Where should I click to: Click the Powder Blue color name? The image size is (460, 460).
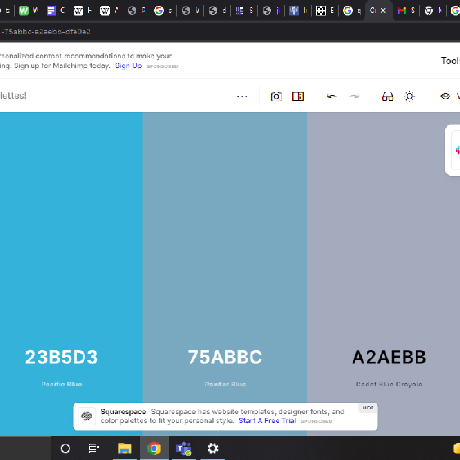[225, 384]
